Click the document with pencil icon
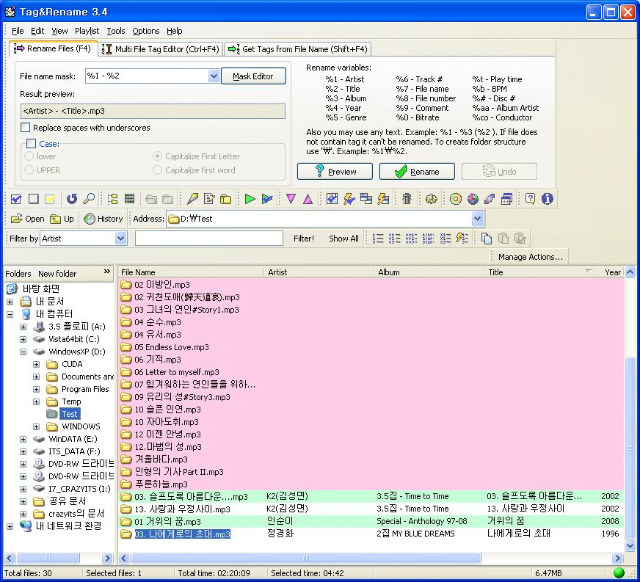The height and width of the screenshot is (582, 640). tap(209, 199)
